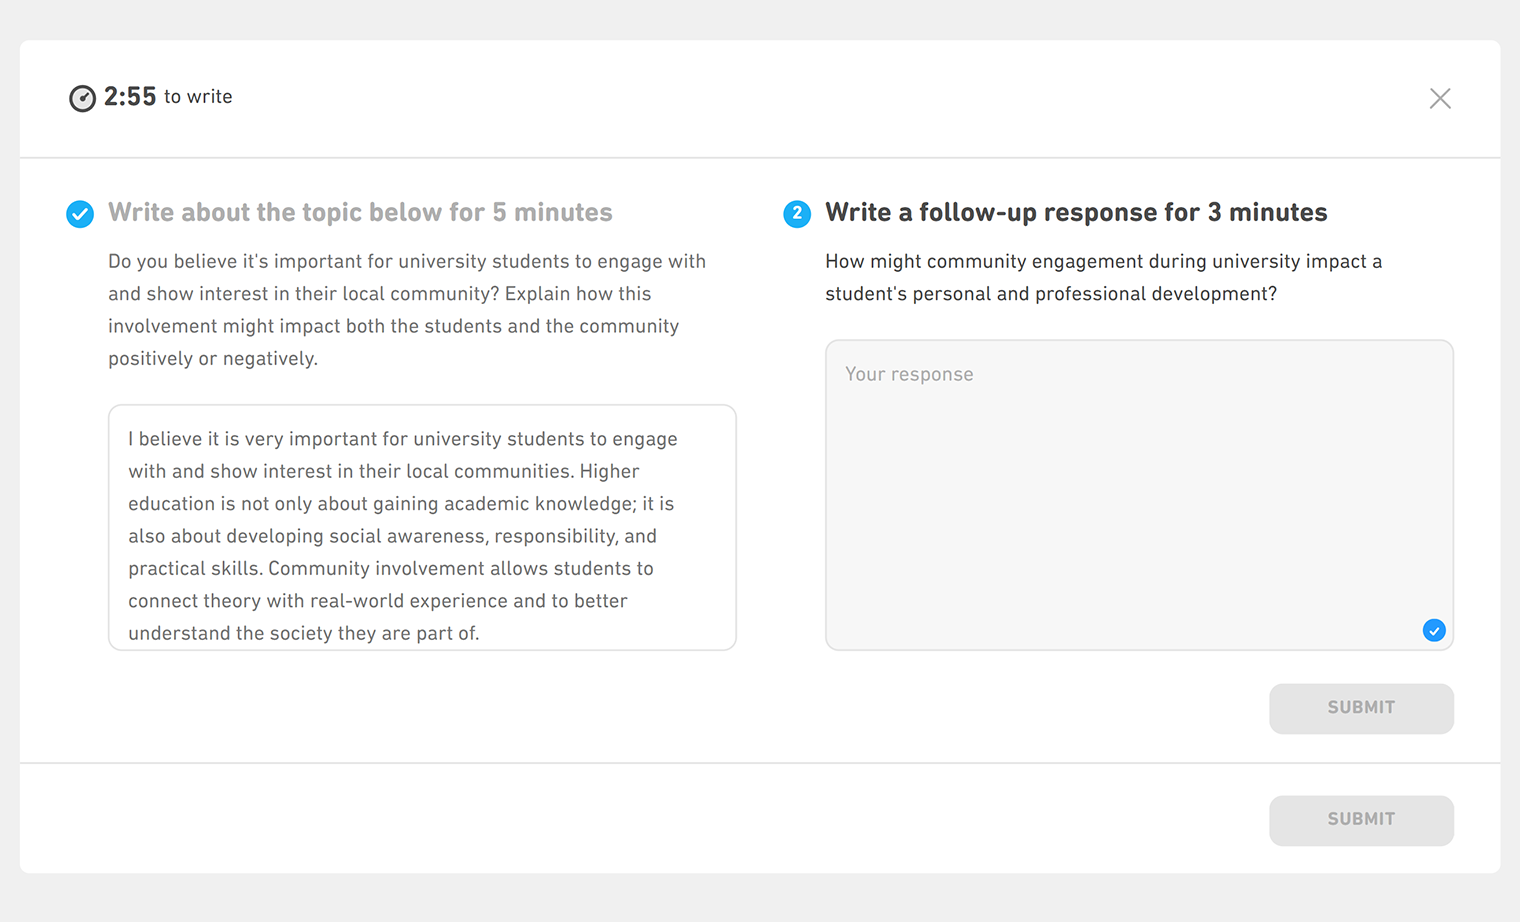This screenshot has height=922, width=1520.
Task: Click heading "Write a follow-up response for 3 minutes"
Action: 1076,212
